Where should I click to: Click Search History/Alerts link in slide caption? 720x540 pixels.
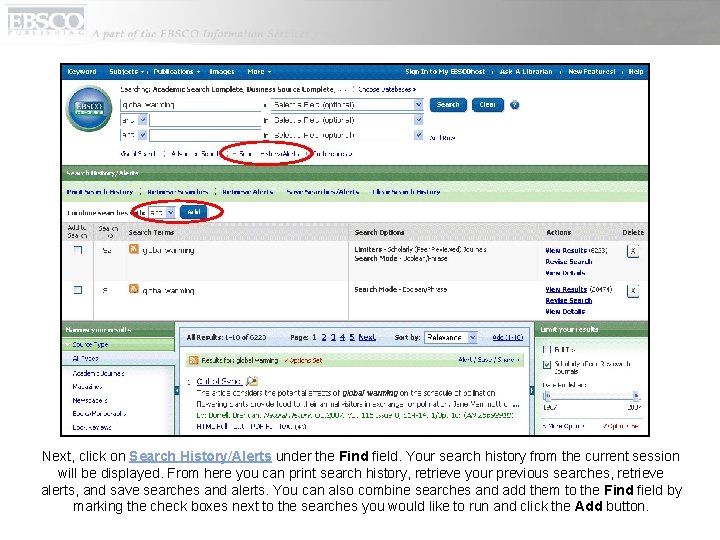200,456
